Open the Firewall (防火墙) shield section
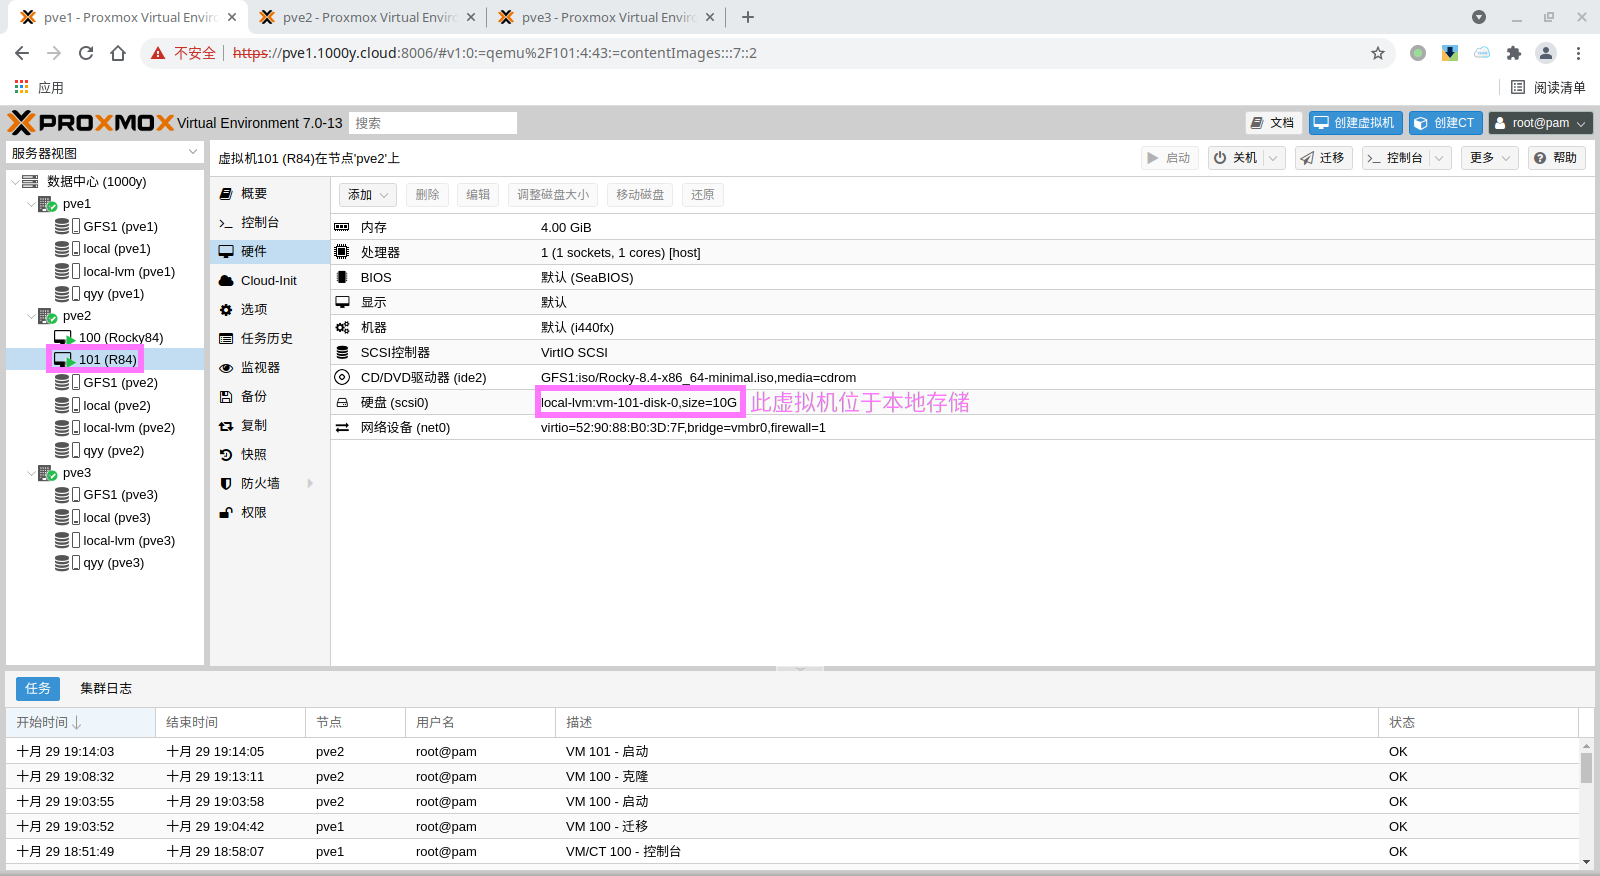Image resolution: width=1600 pixels, height=876 pixels. pos(259,484)
